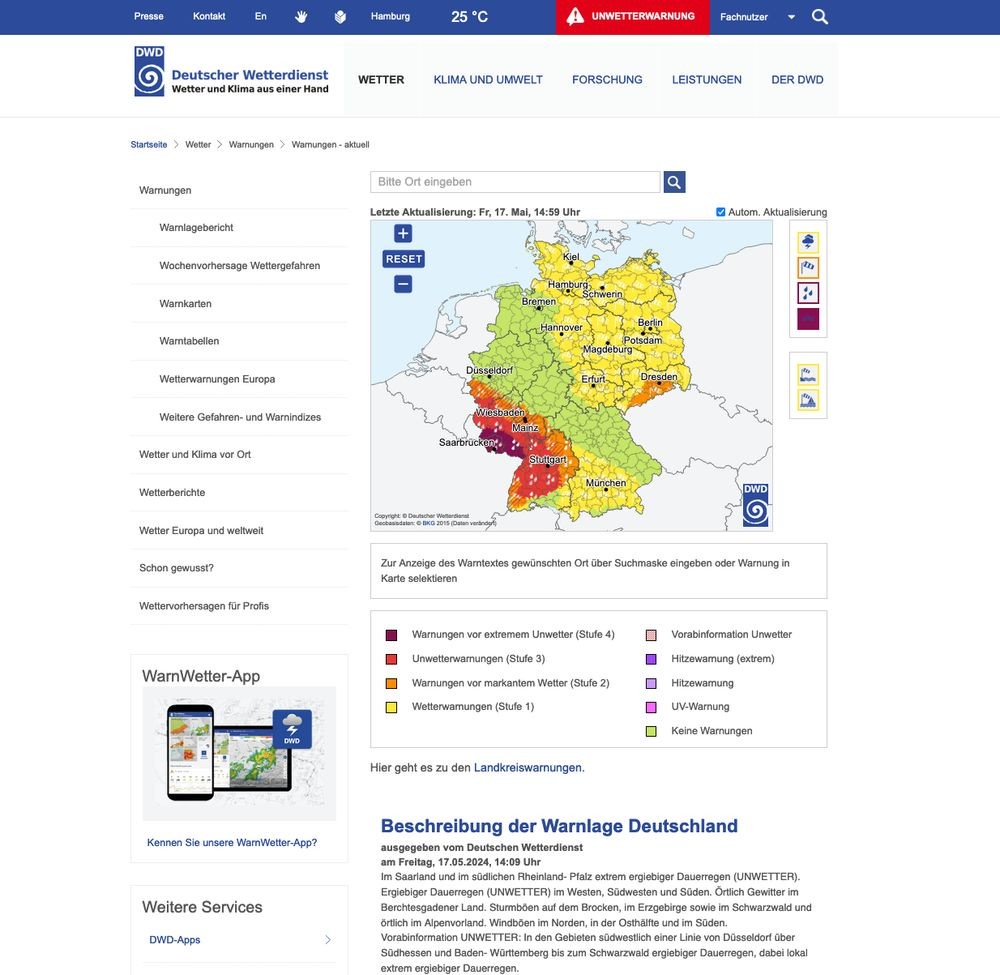Open the DWD-Apps service link

[x=175, y=940]
